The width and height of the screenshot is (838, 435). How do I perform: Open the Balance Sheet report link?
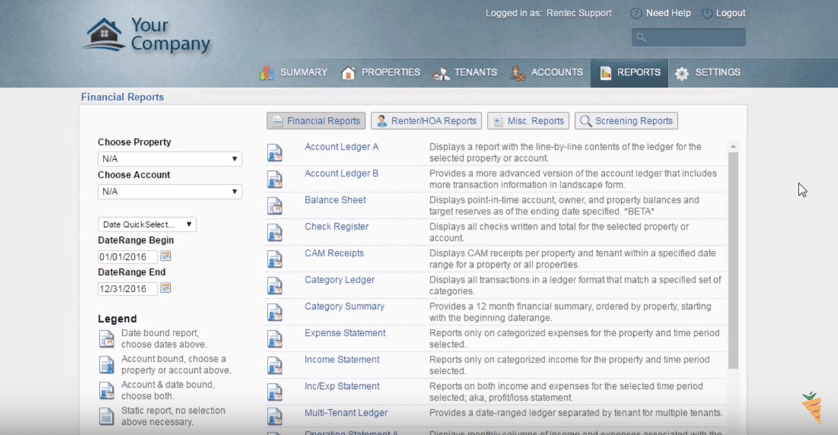pyautogui.click(x=335, y=200)
